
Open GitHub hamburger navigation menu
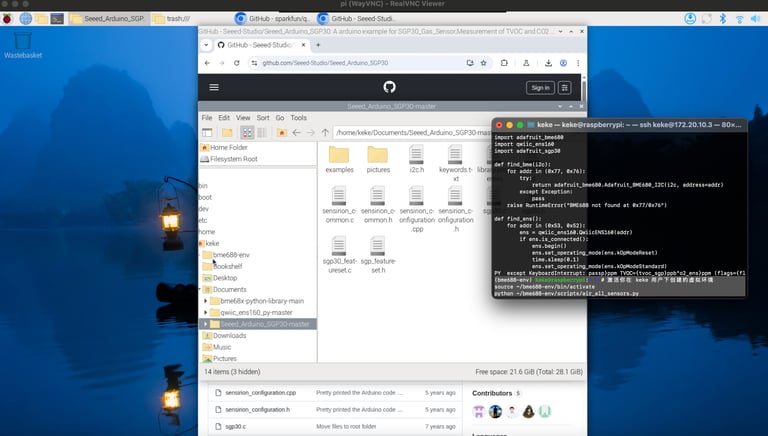(x=214, y=87)
